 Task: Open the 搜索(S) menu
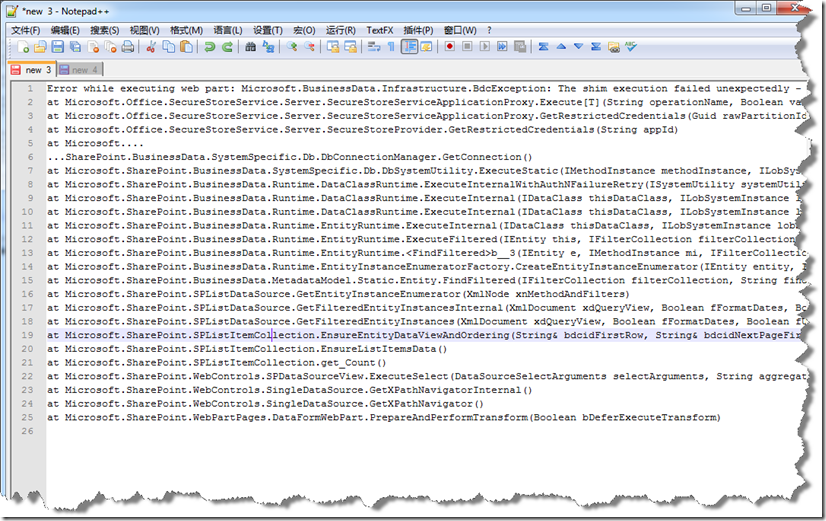104,30
